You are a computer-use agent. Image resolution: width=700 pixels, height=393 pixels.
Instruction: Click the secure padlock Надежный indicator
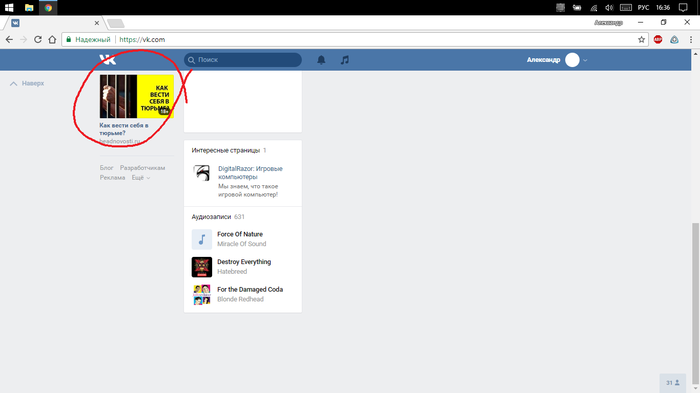click(x=88, y=39)
